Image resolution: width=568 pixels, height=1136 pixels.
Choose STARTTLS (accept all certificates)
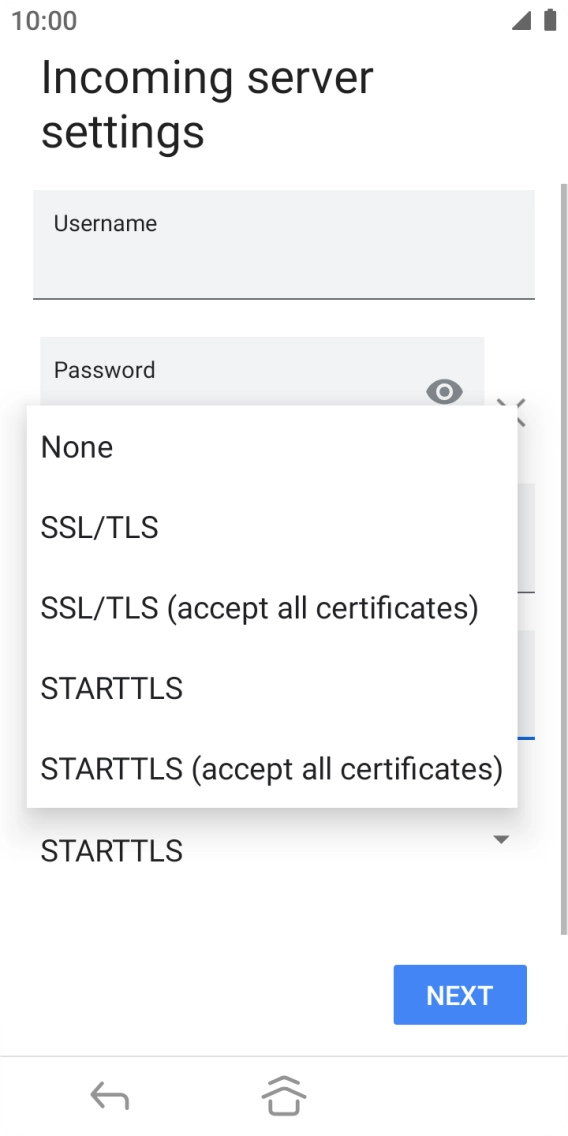(272, 769)
